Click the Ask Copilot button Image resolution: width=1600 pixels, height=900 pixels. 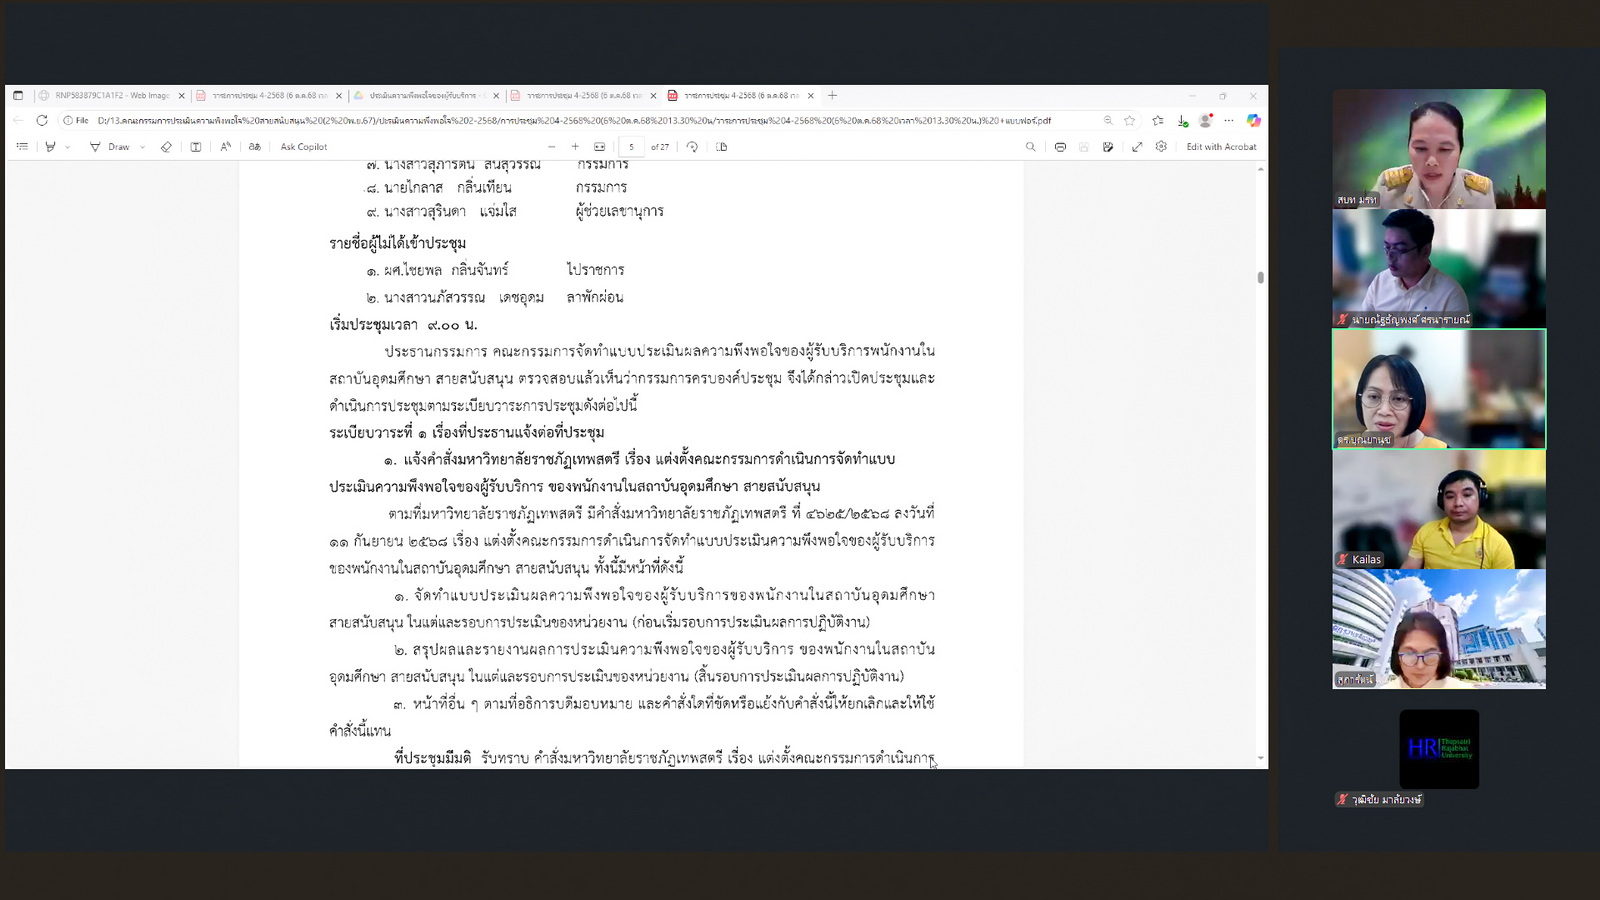(x=303, y=147)
